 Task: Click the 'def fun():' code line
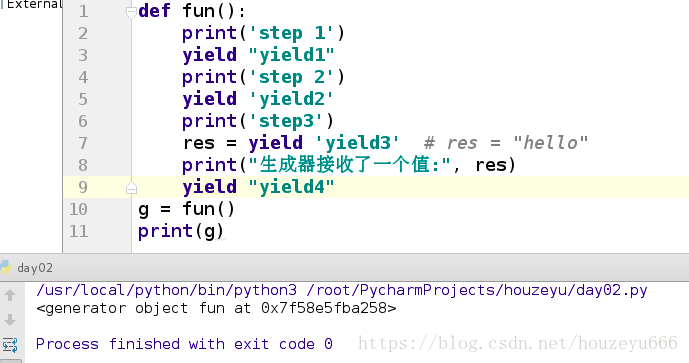coord(192,11)
